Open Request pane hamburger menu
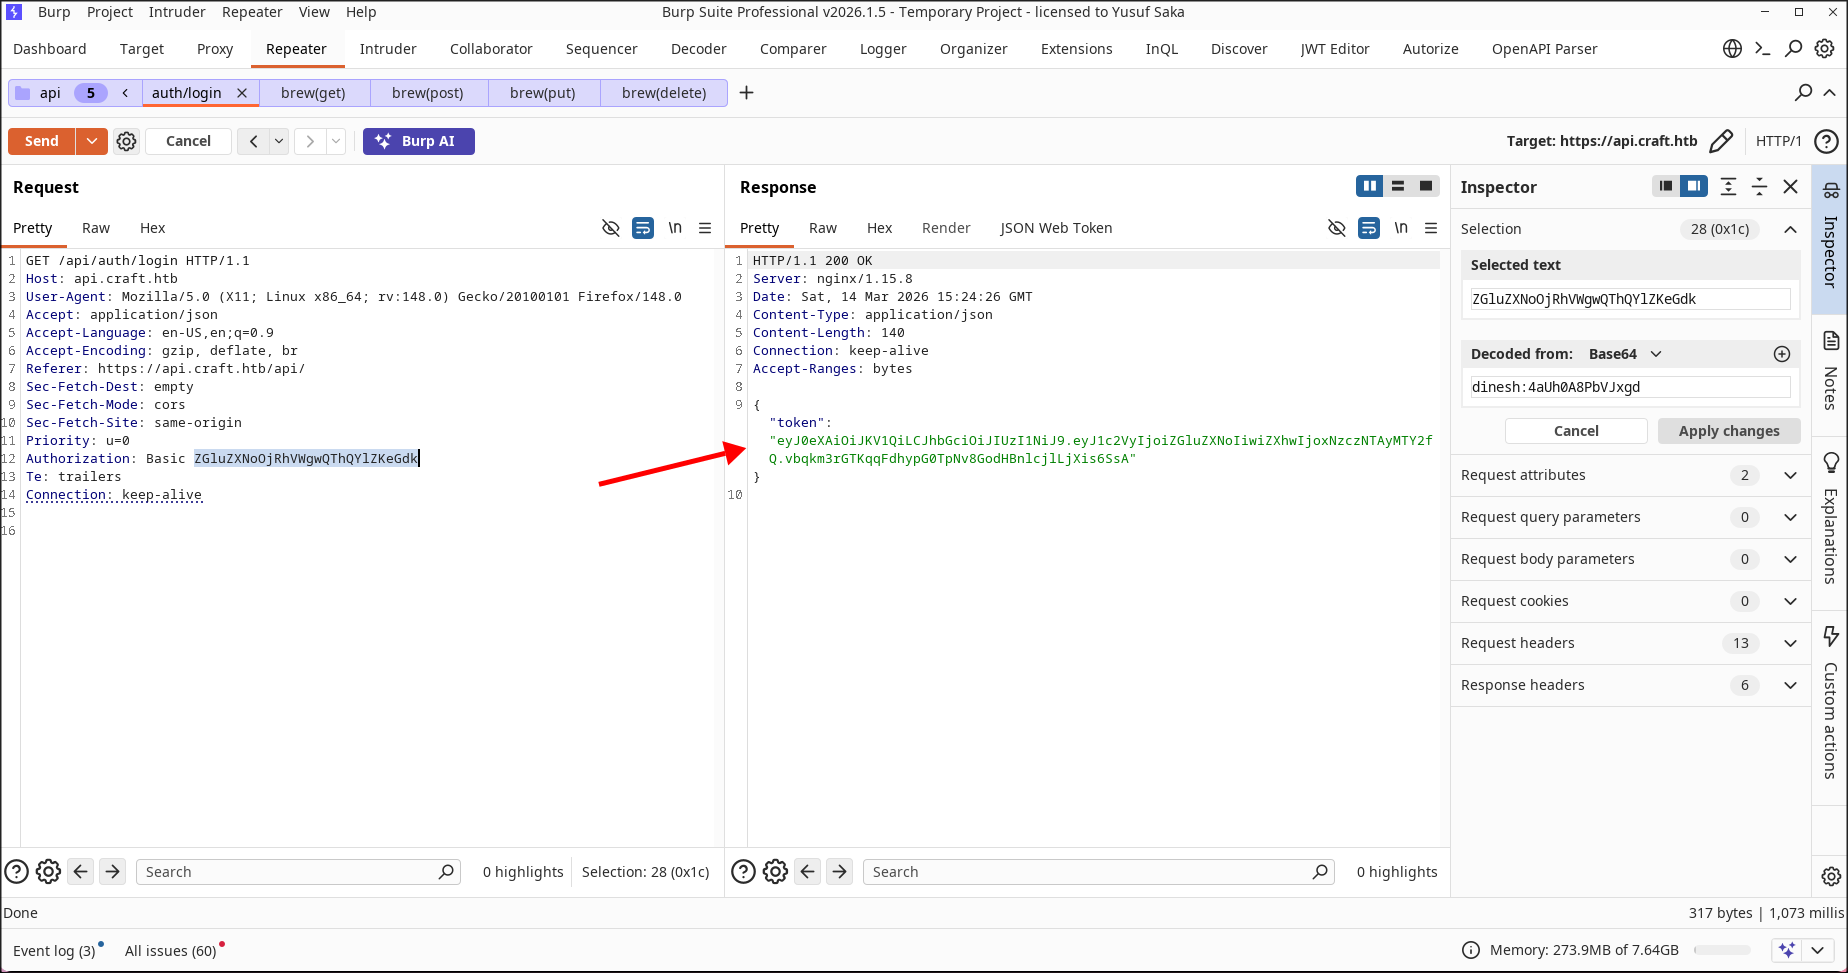This screenshot has height=973, width=1848. coord(705,228)
